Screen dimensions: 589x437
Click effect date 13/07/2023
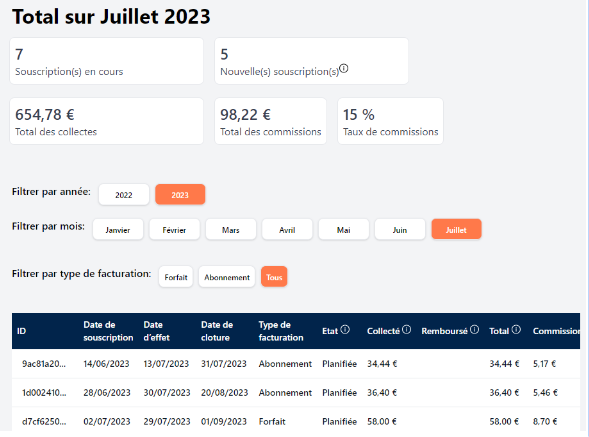tap(166, 364)
